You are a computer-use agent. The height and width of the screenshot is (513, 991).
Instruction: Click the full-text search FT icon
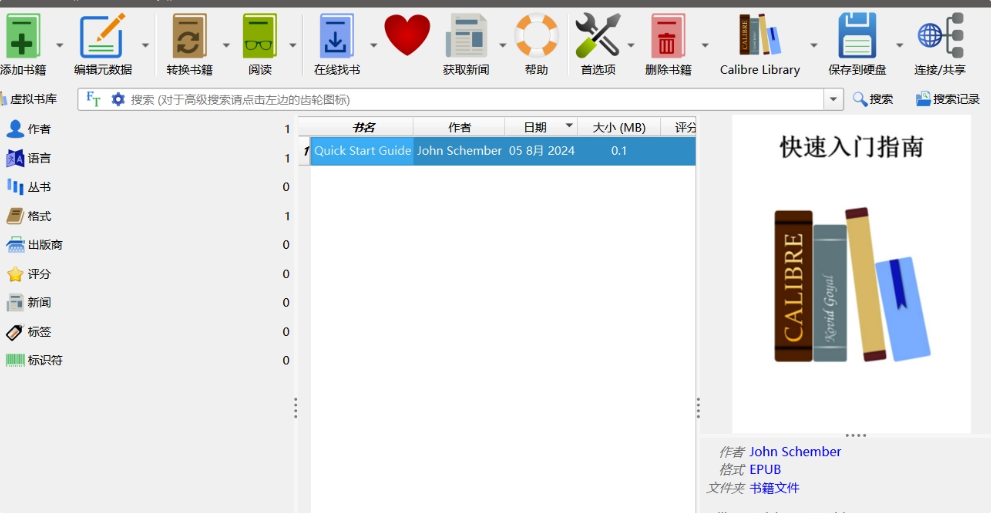point(94,99)
